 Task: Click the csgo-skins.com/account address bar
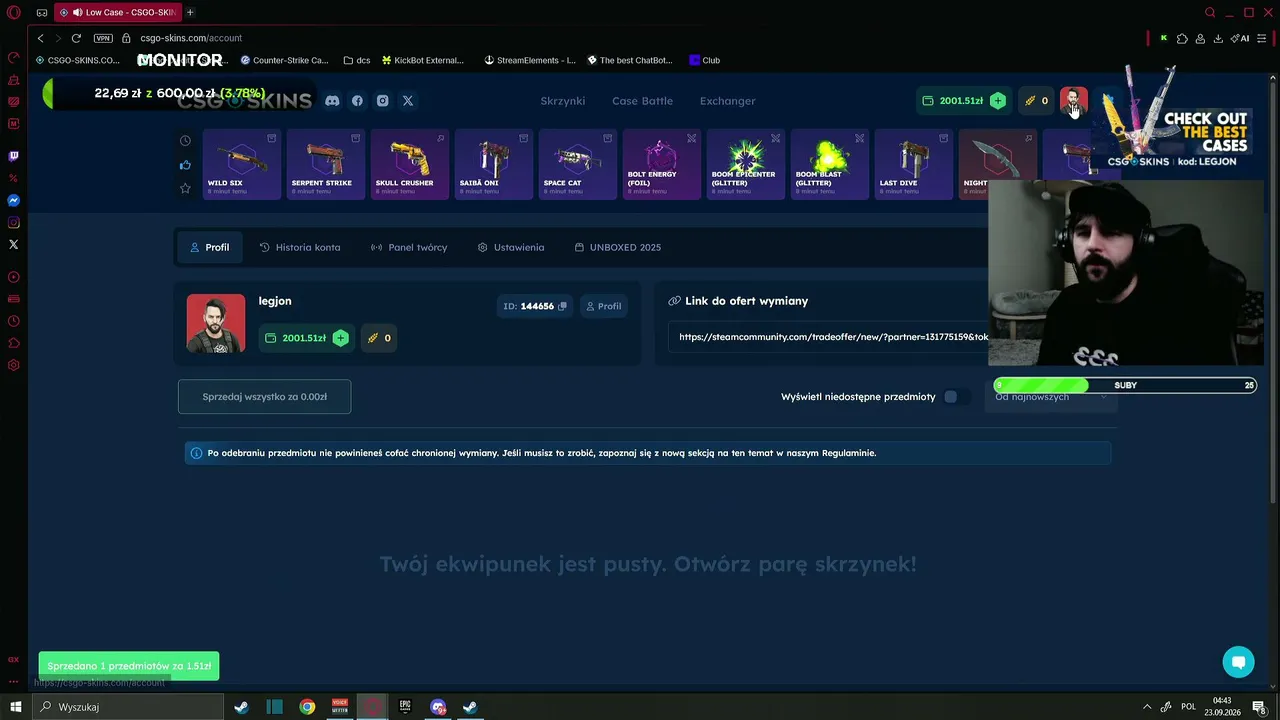coord(191,38)
